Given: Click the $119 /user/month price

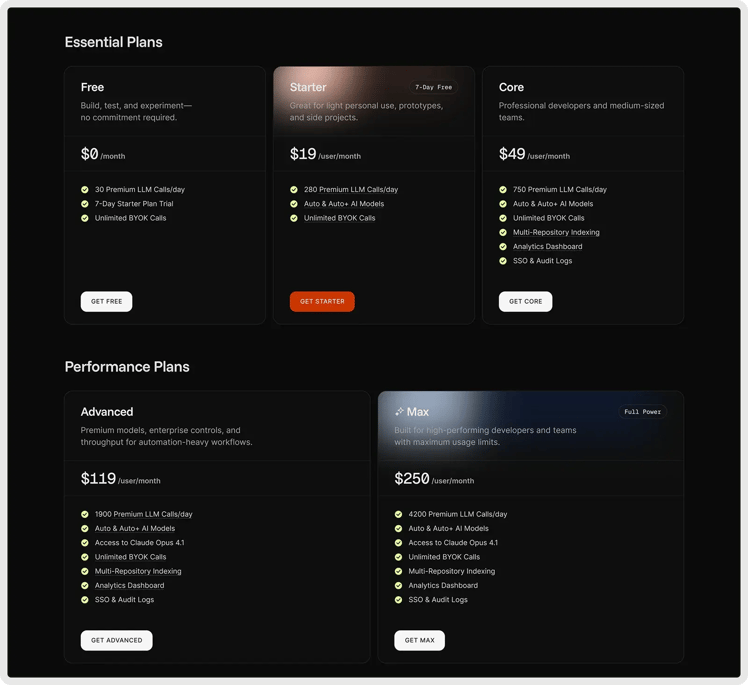Looking at the screenshot, I should coord(121,478).
